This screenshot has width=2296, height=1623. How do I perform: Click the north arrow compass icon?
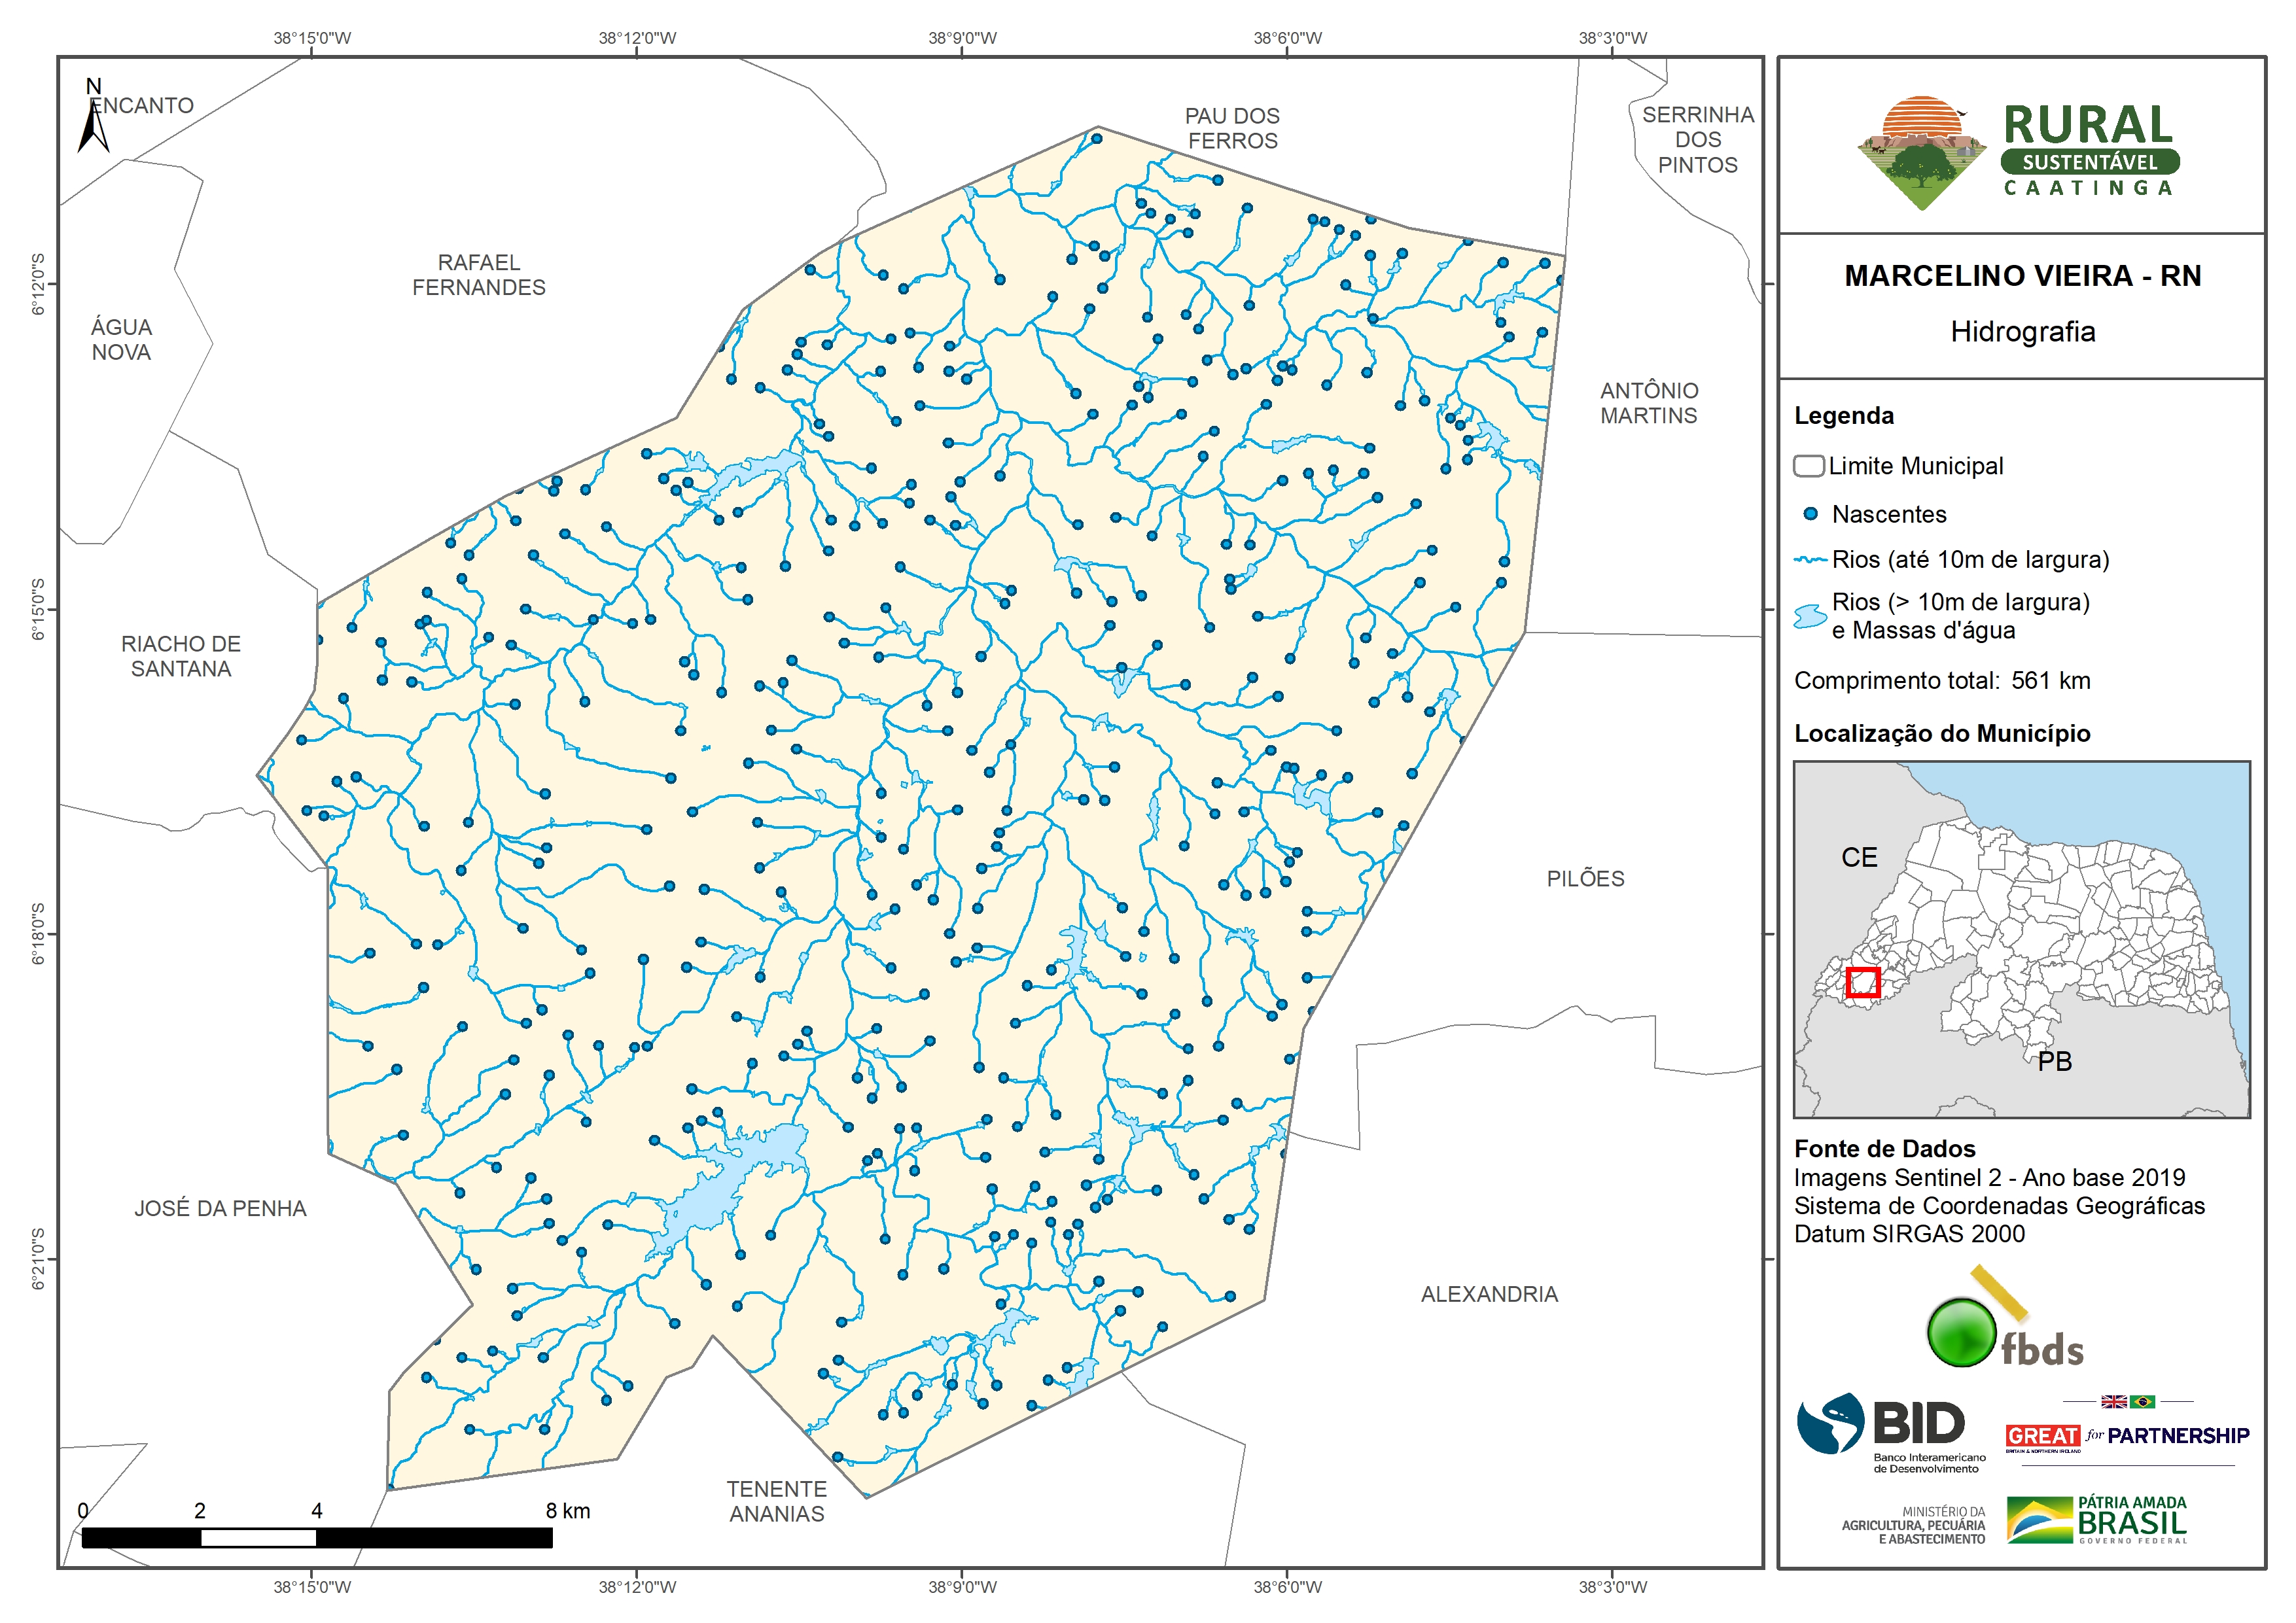coord(94,128)
